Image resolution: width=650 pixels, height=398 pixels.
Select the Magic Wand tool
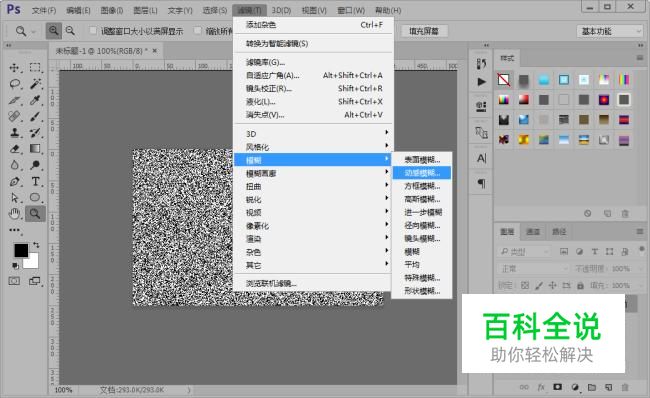pos(35,84)
